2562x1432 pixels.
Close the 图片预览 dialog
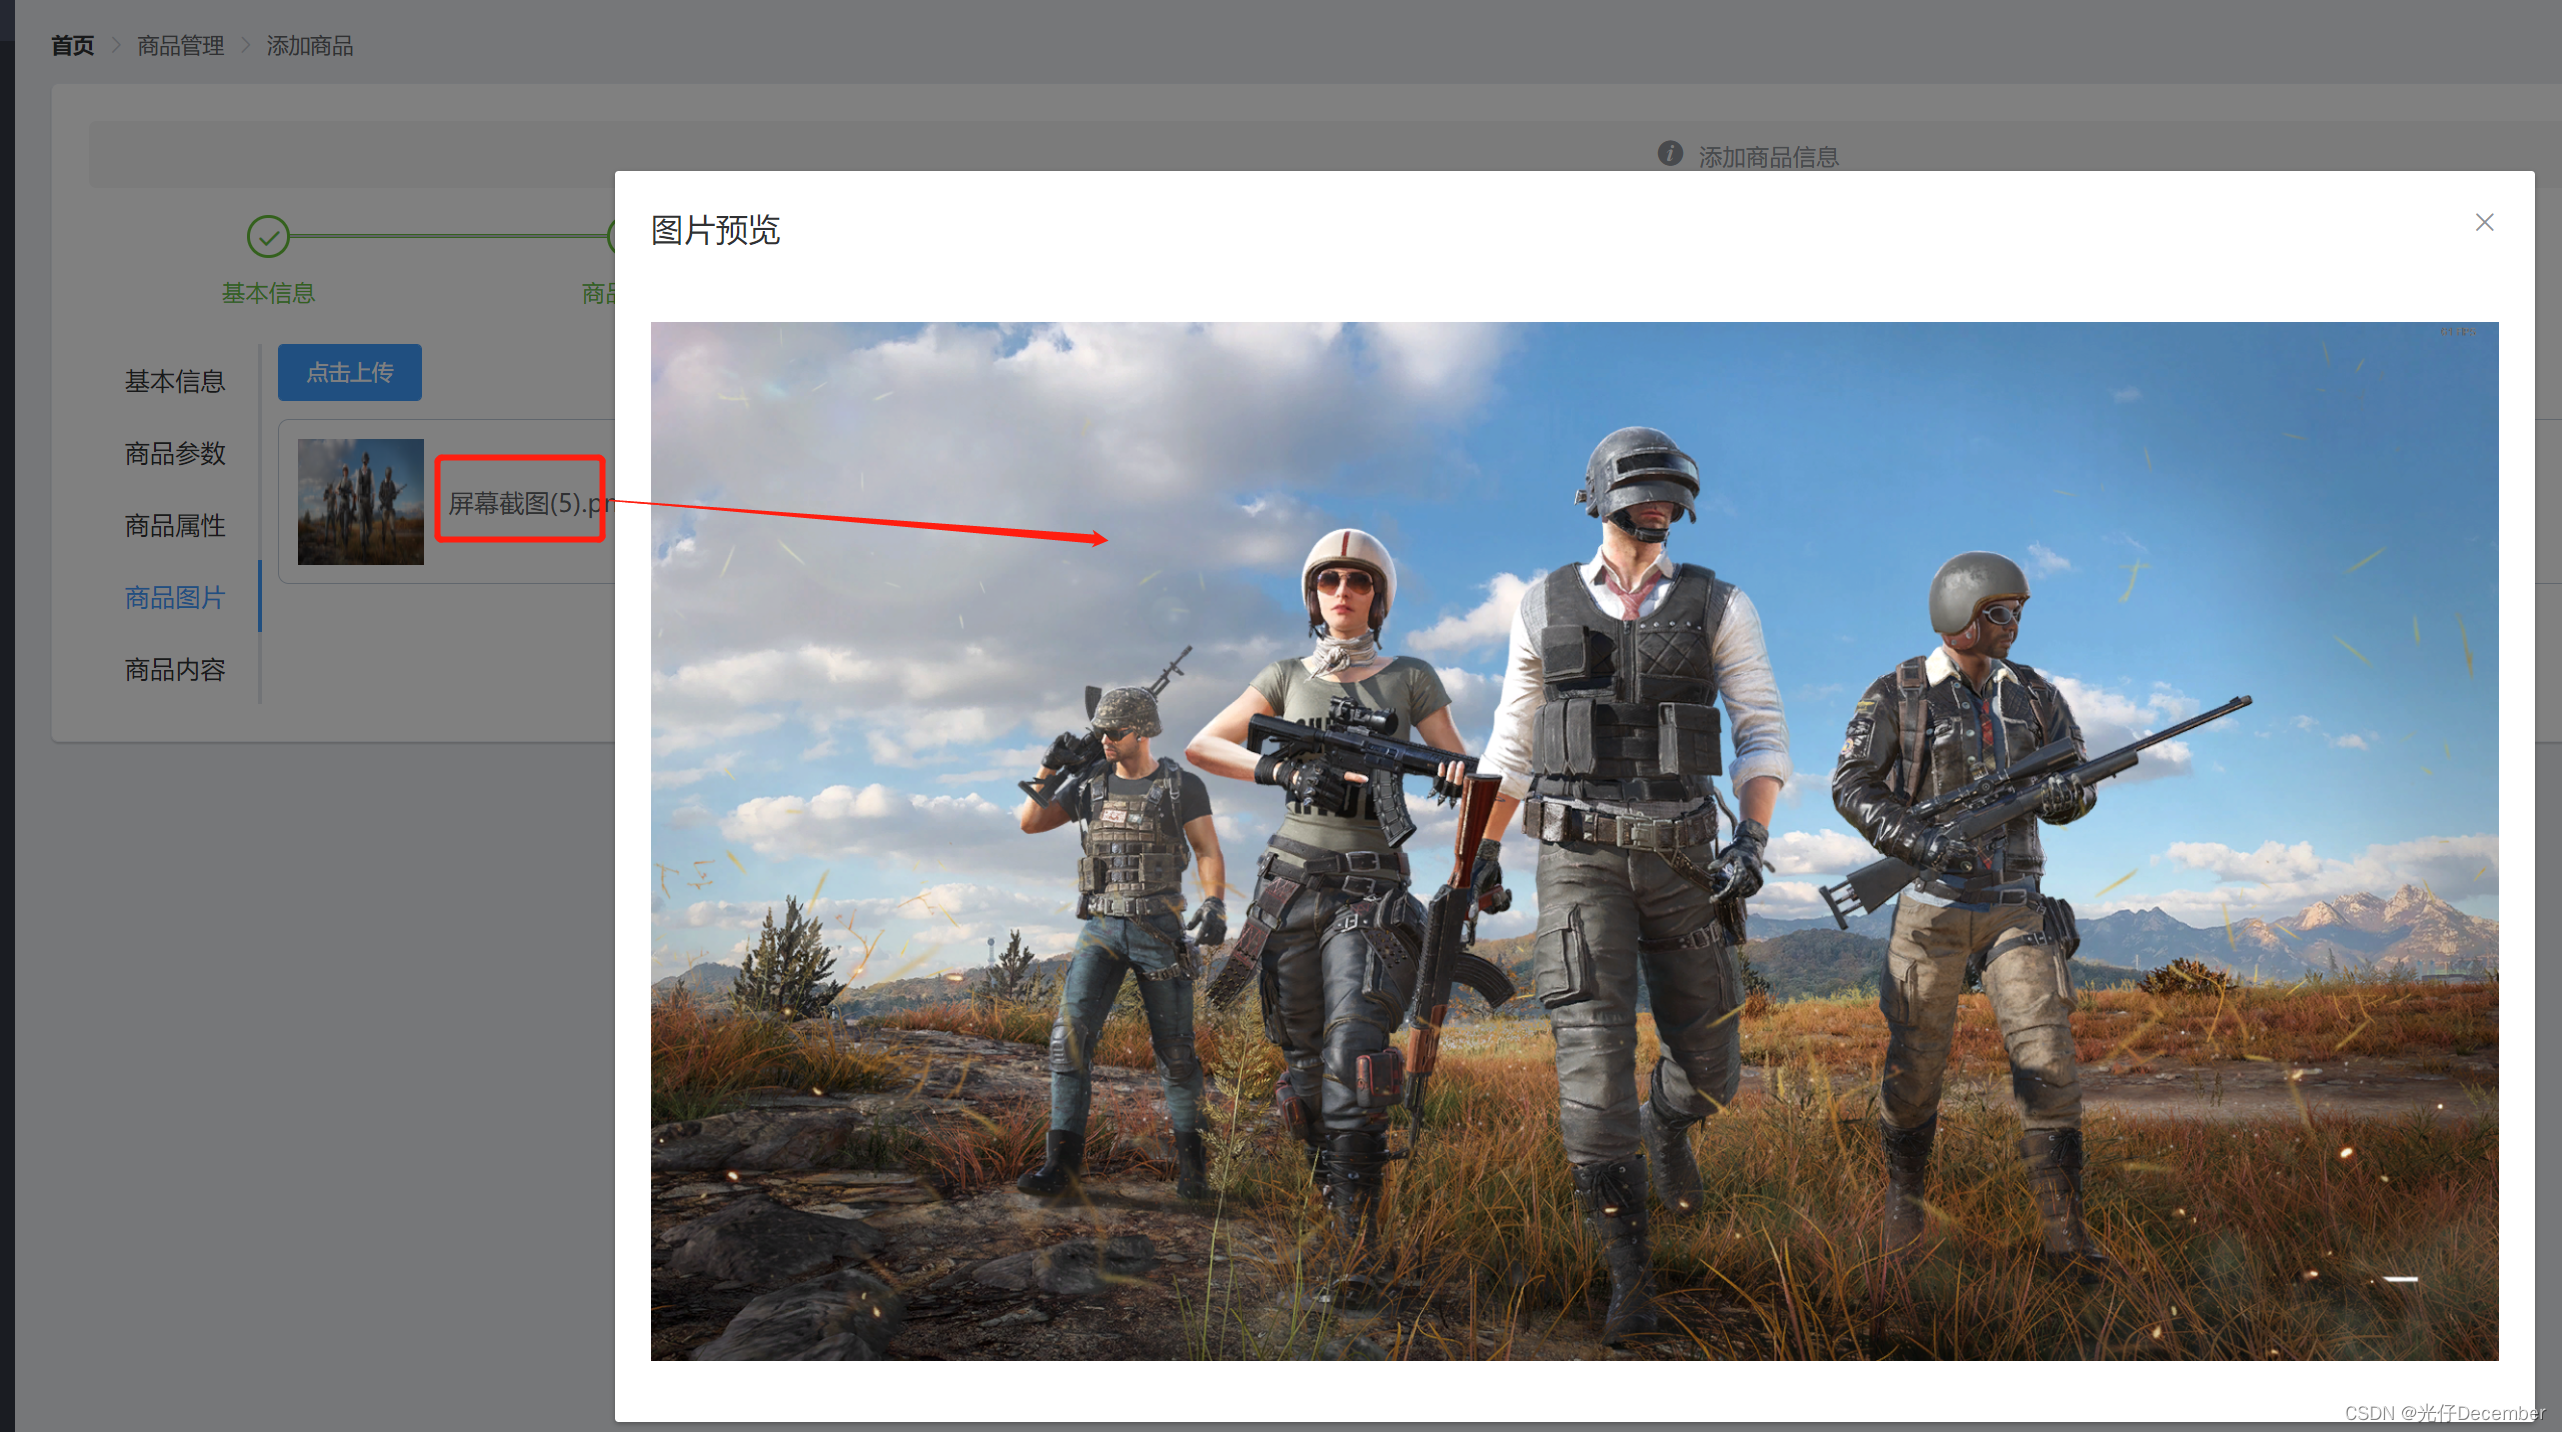(2484, 222)
